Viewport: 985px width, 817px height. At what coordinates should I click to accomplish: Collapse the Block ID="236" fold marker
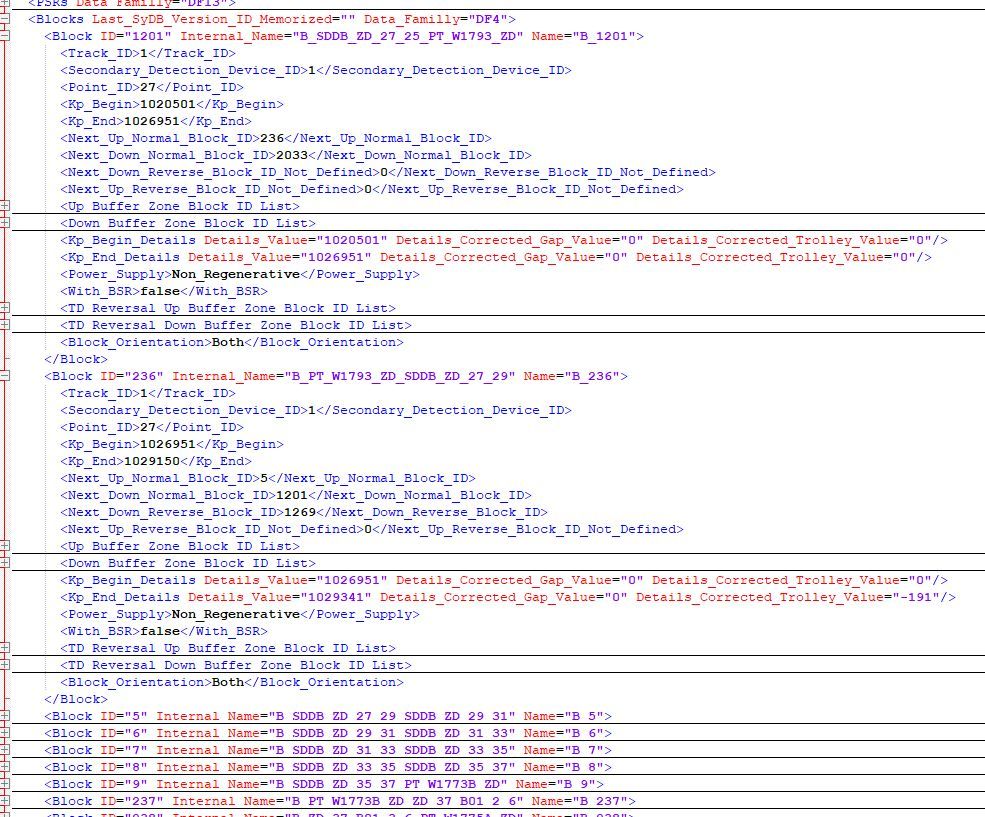click(5, 376)
